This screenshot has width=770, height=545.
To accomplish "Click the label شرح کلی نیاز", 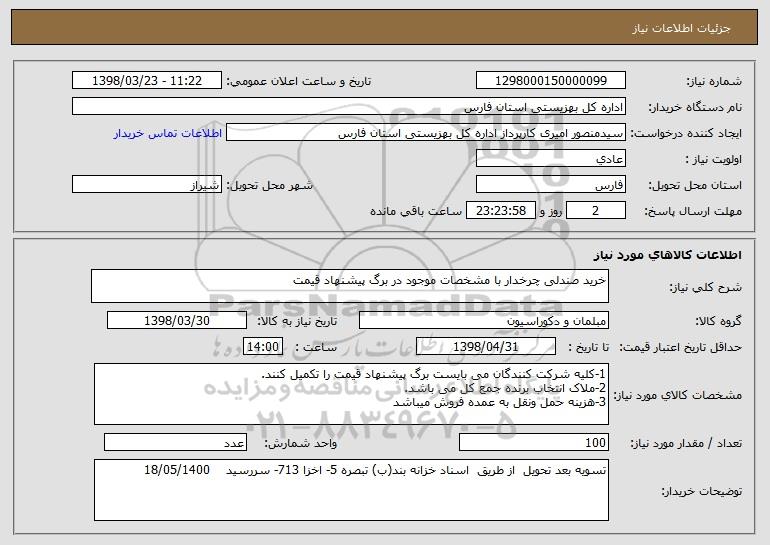I will click(706, 287).
